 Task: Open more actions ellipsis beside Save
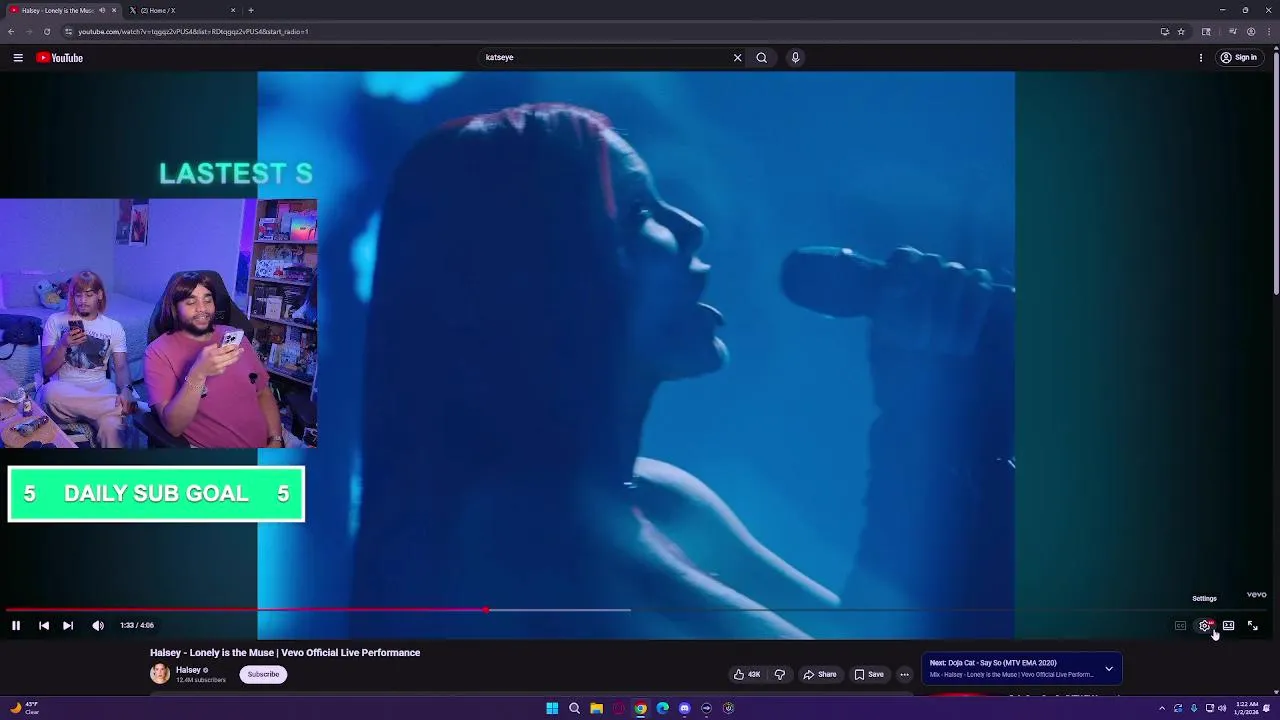tap(904, 674)
